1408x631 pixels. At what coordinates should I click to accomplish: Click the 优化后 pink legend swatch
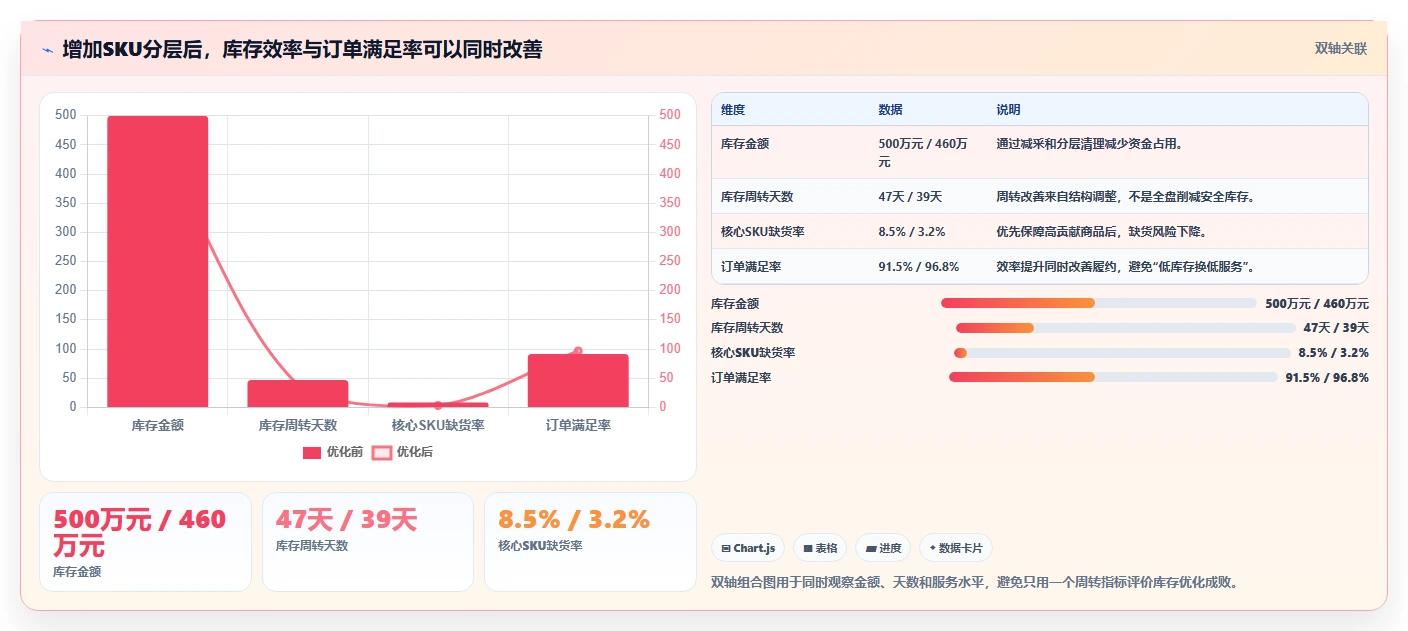tap(381, 452)
